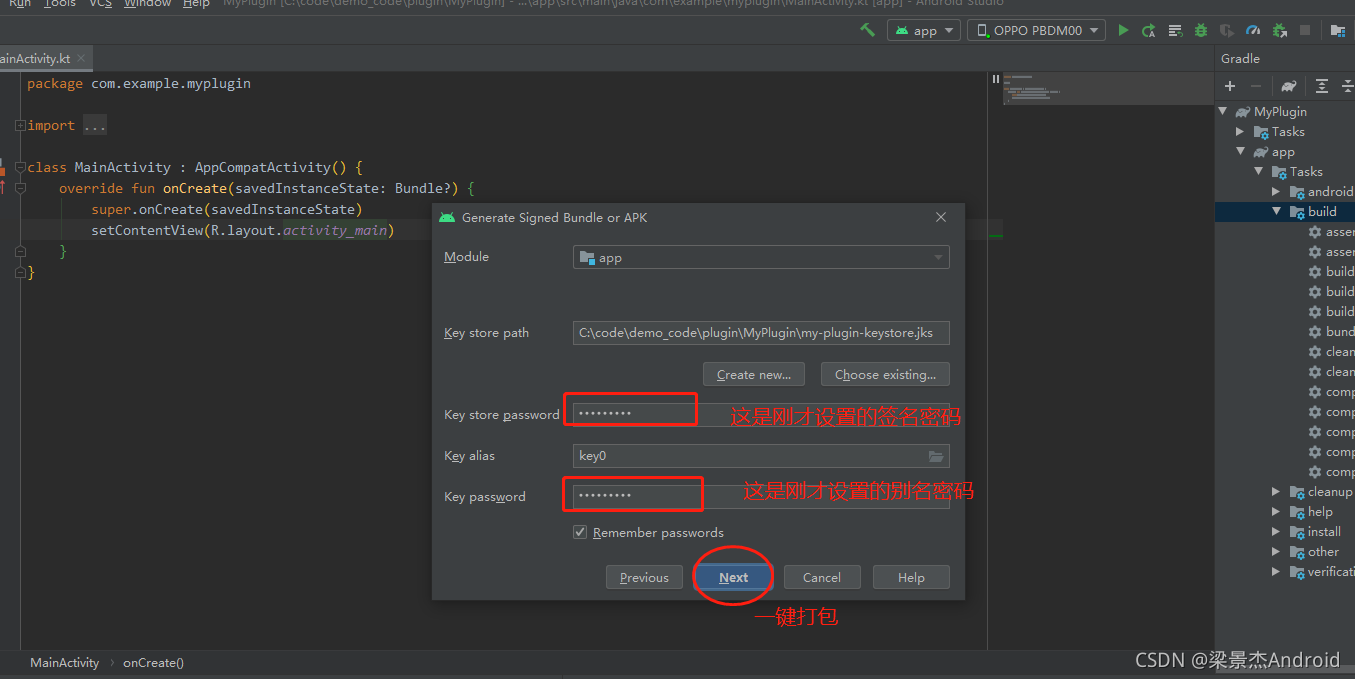
Task: Collapse the app node in the Gradle tree
Action: pos(1240,152)
